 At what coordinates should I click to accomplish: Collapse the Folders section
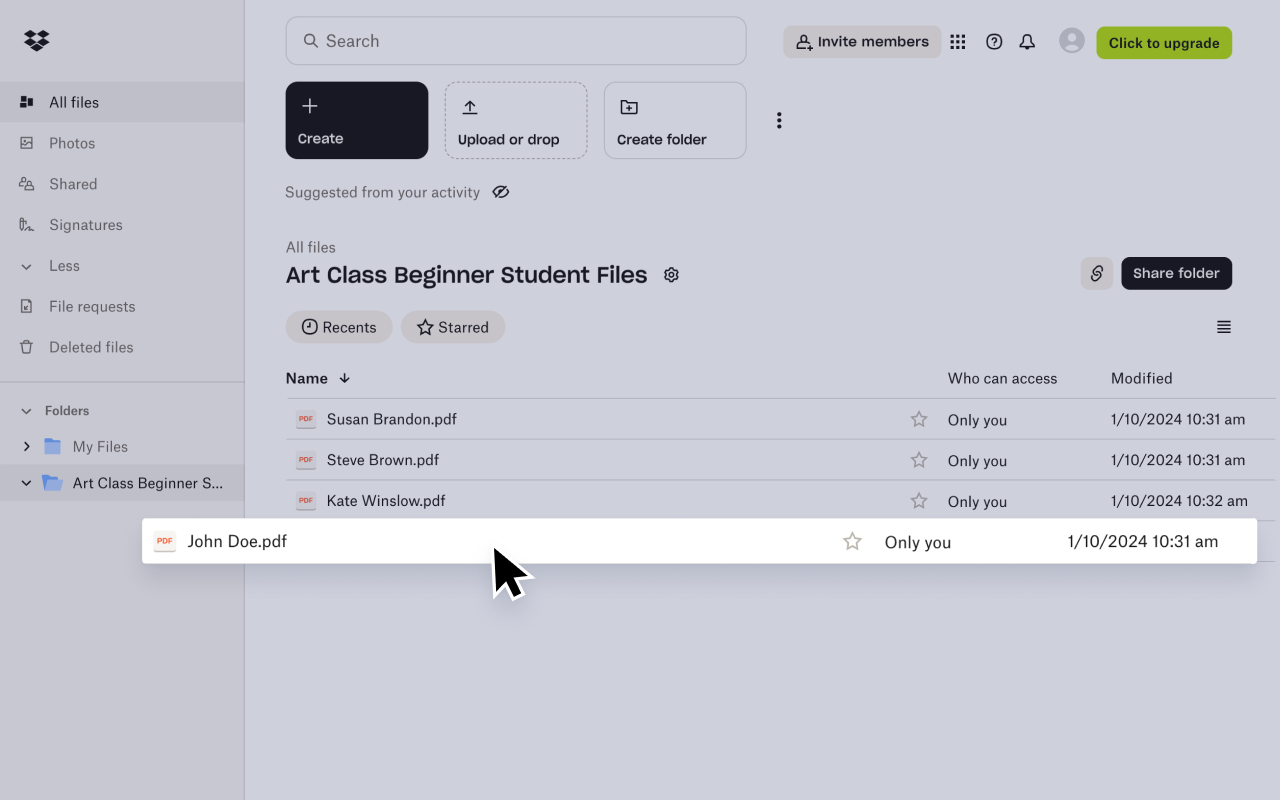(27, 411)
